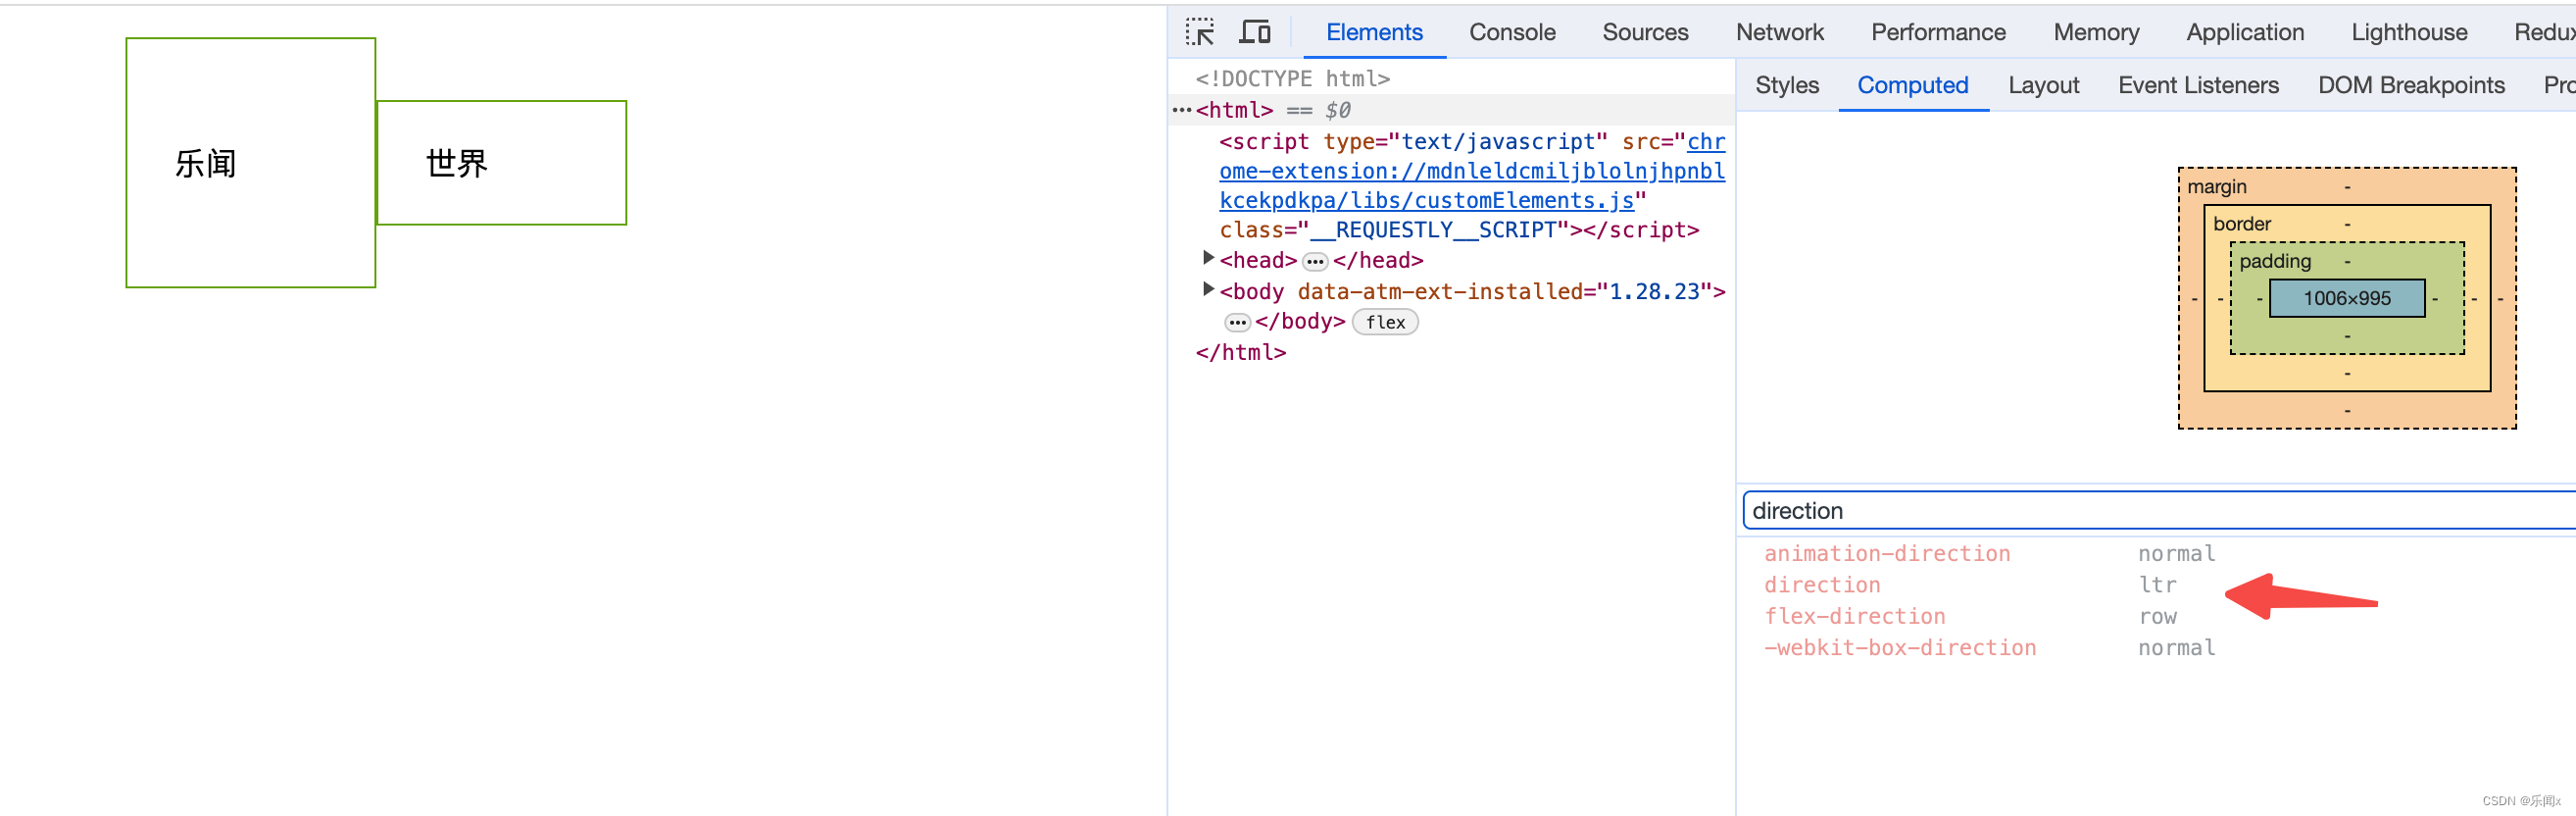2576x816 pixels.
Task: Expand the head element node
Action: coord(1208,259)
